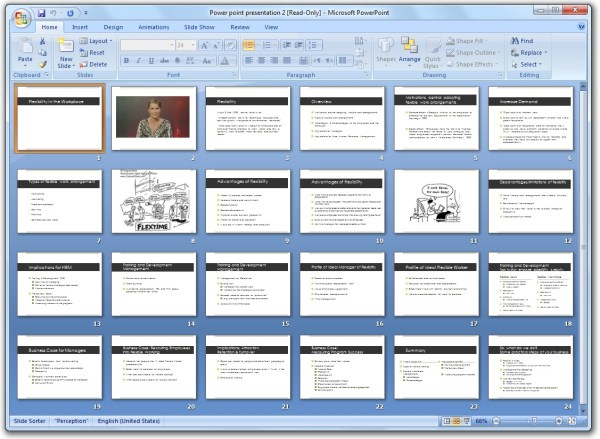The width and height of the screenshot is (600, 439).
Task: Open the Slide Show tab
Action: pos(199,27)
